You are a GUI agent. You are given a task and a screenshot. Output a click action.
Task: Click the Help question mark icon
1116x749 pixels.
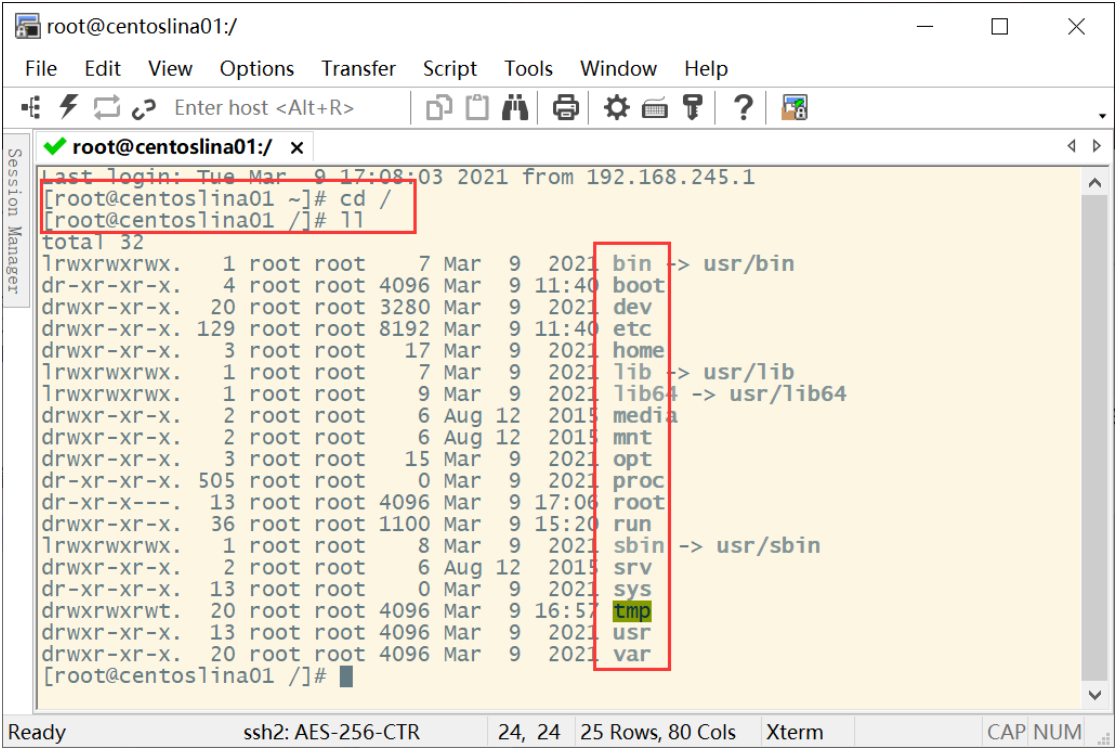(x=743, y=108)
